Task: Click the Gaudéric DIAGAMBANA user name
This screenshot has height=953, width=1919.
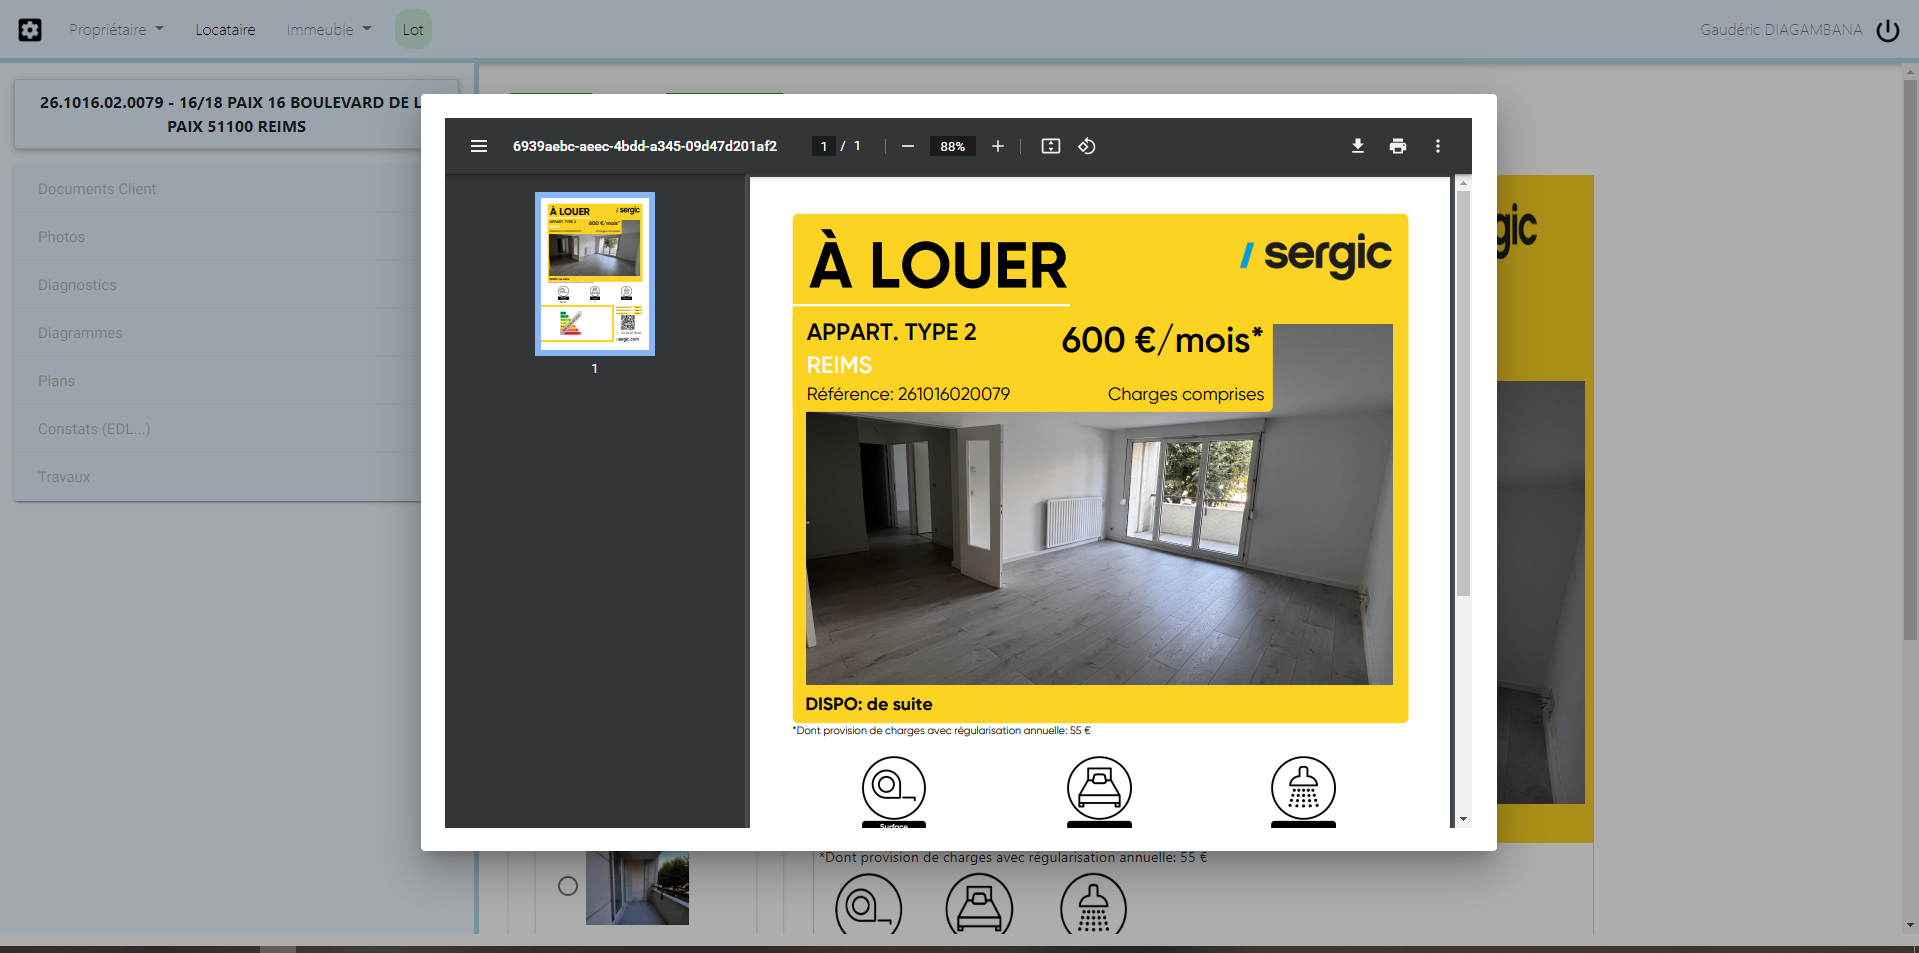Action: click(x=1781, y=30)
